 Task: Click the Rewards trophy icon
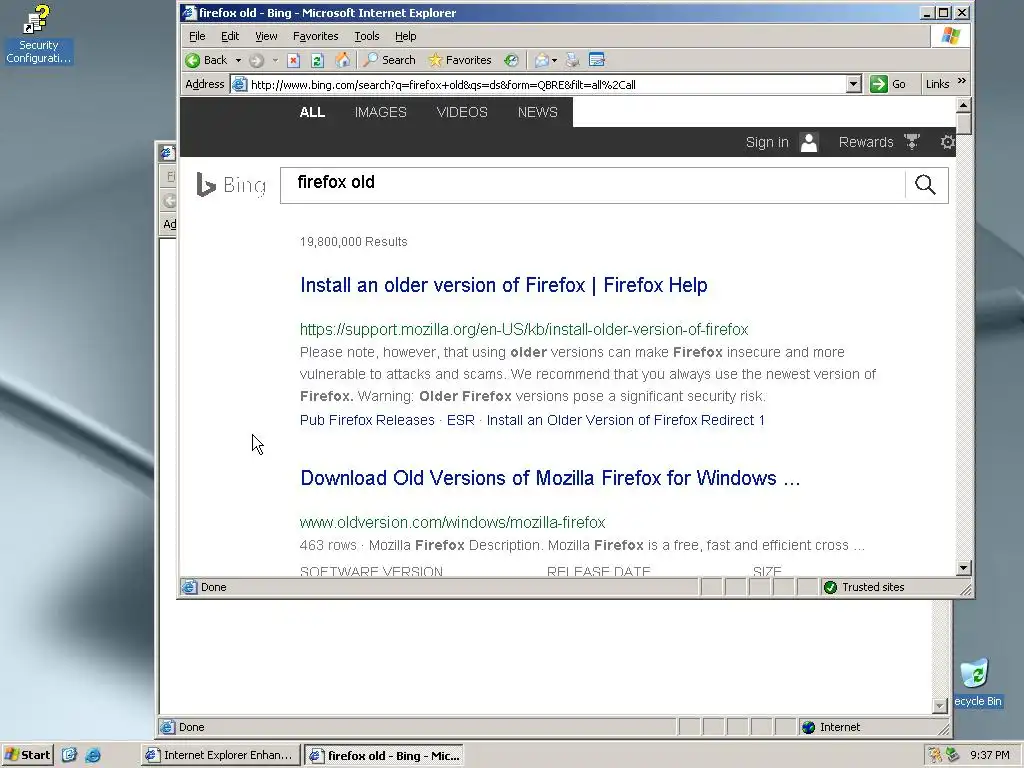pyautogui.click(x=912, y=141)
